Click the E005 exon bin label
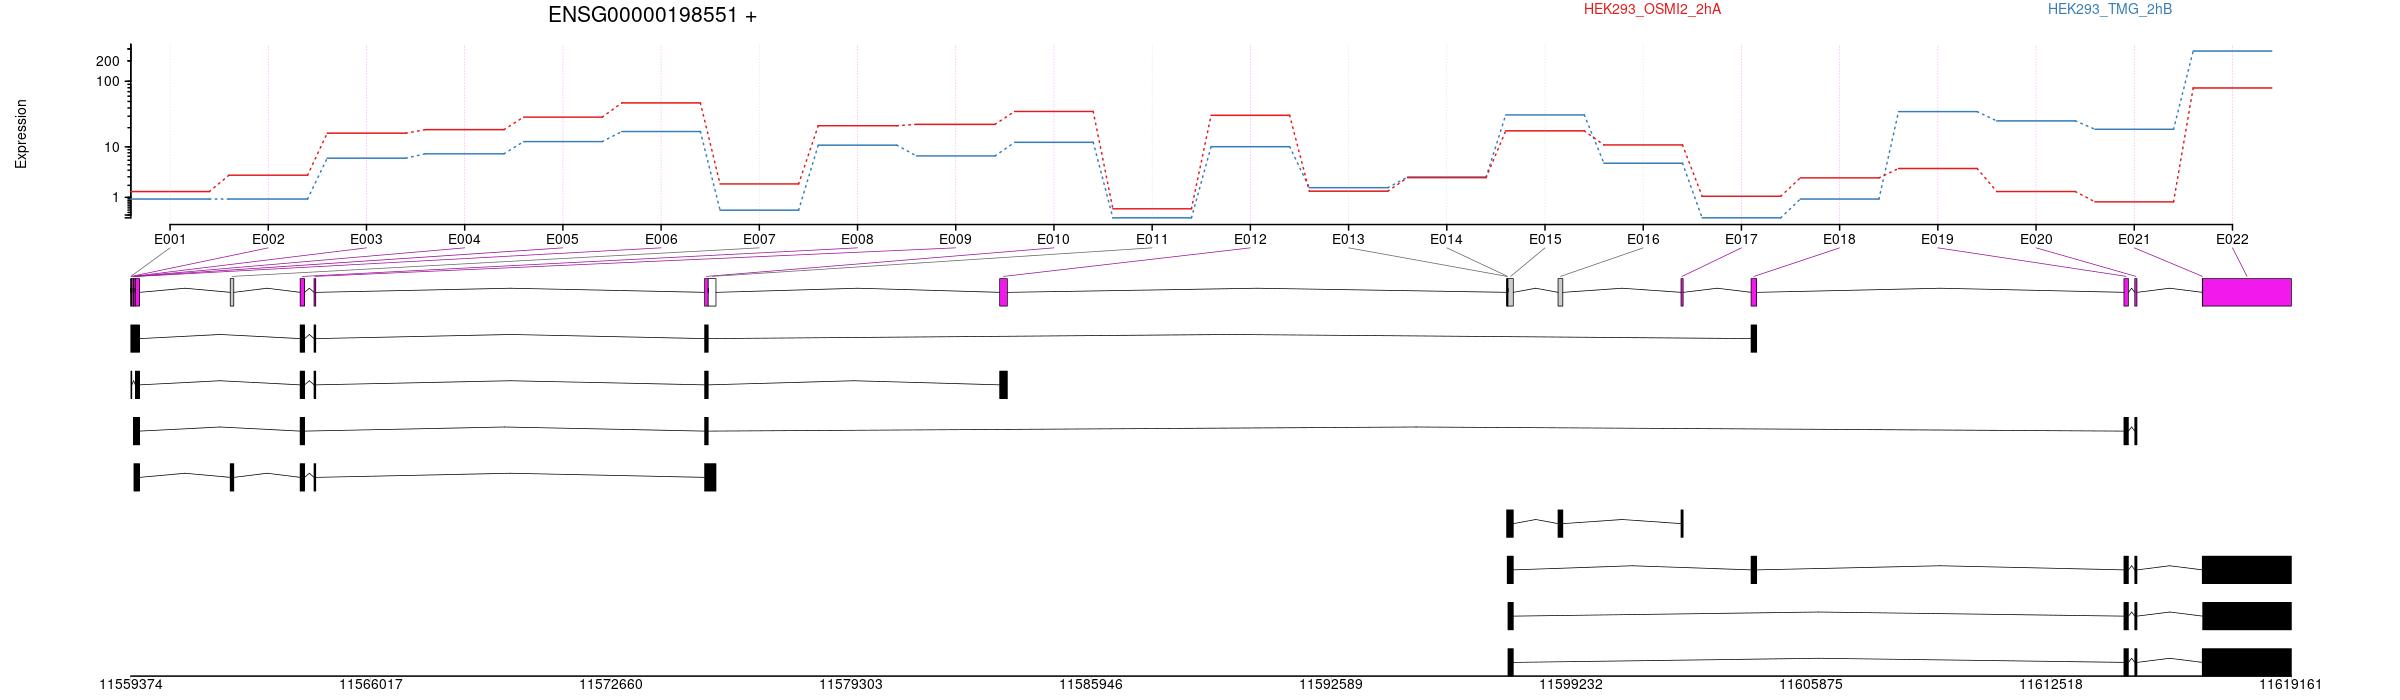The image size is (2400, 700). click(562, 239)
